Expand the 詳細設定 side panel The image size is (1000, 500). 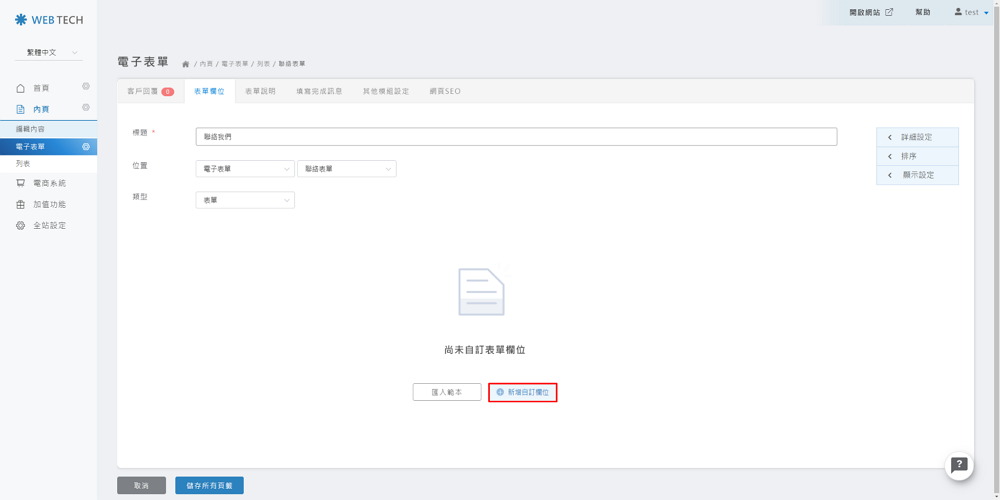coord(917,137)
